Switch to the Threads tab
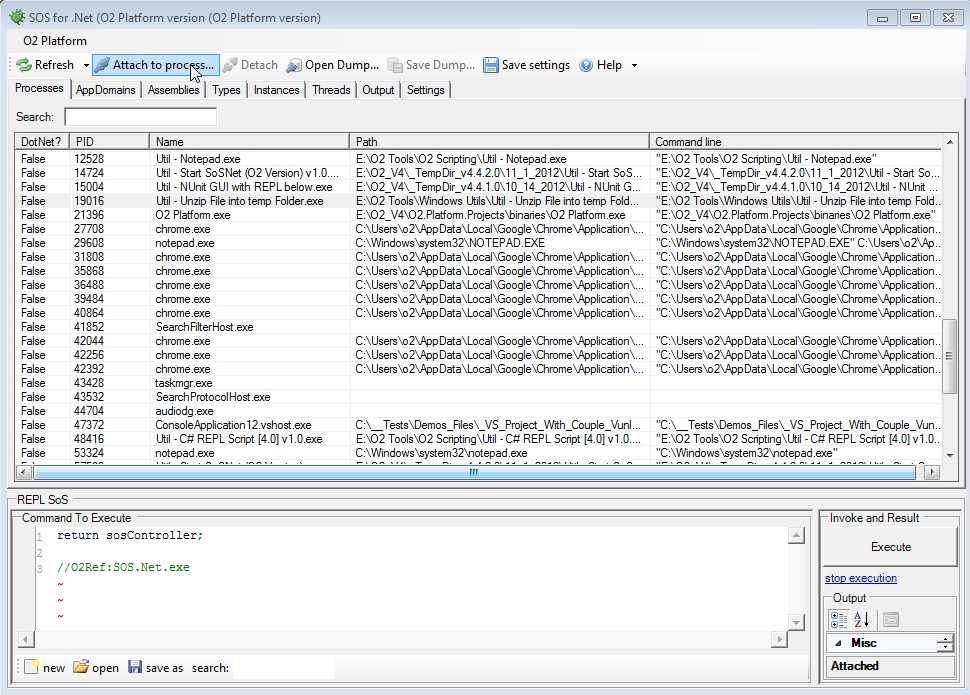The image size is (970, 695). [331, 89]
